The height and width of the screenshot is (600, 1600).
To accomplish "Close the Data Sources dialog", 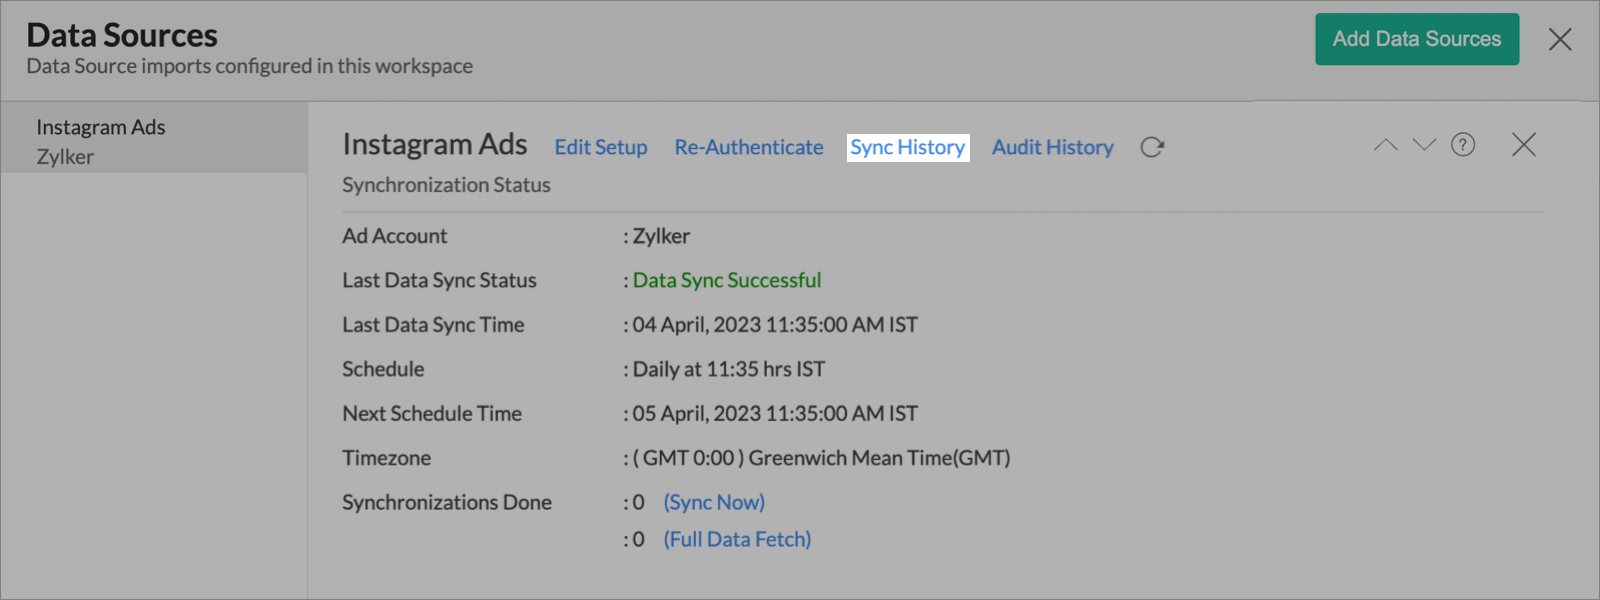I will pos(1560,40).
